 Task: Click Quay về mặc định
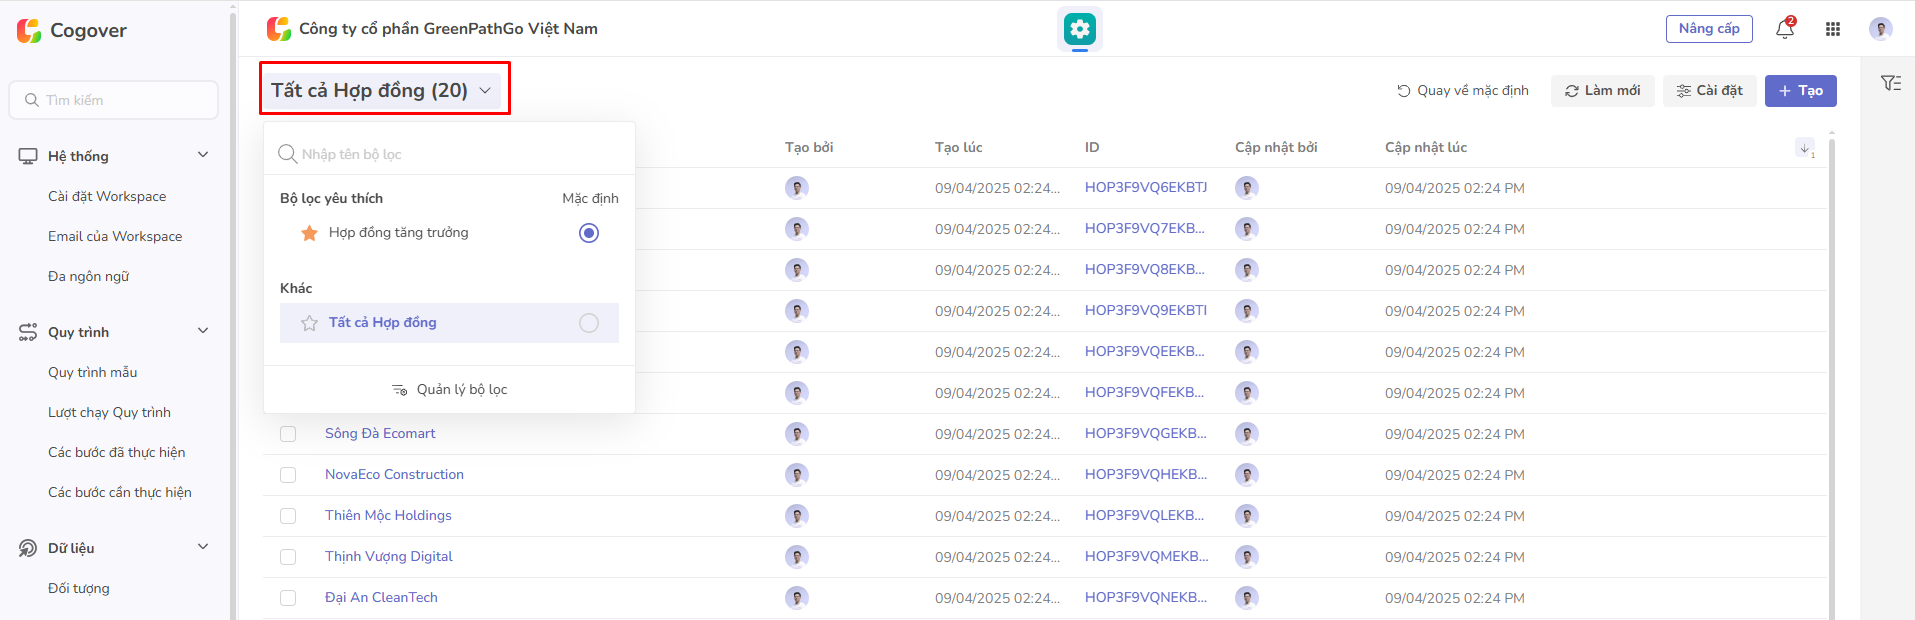click(1463, 91)
